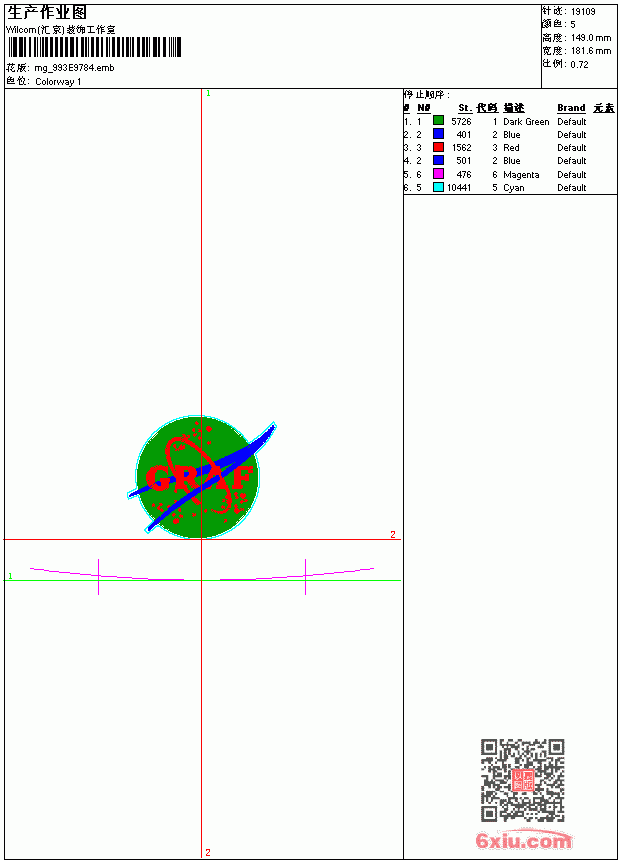Click the Cyan description text

[514, 188]
